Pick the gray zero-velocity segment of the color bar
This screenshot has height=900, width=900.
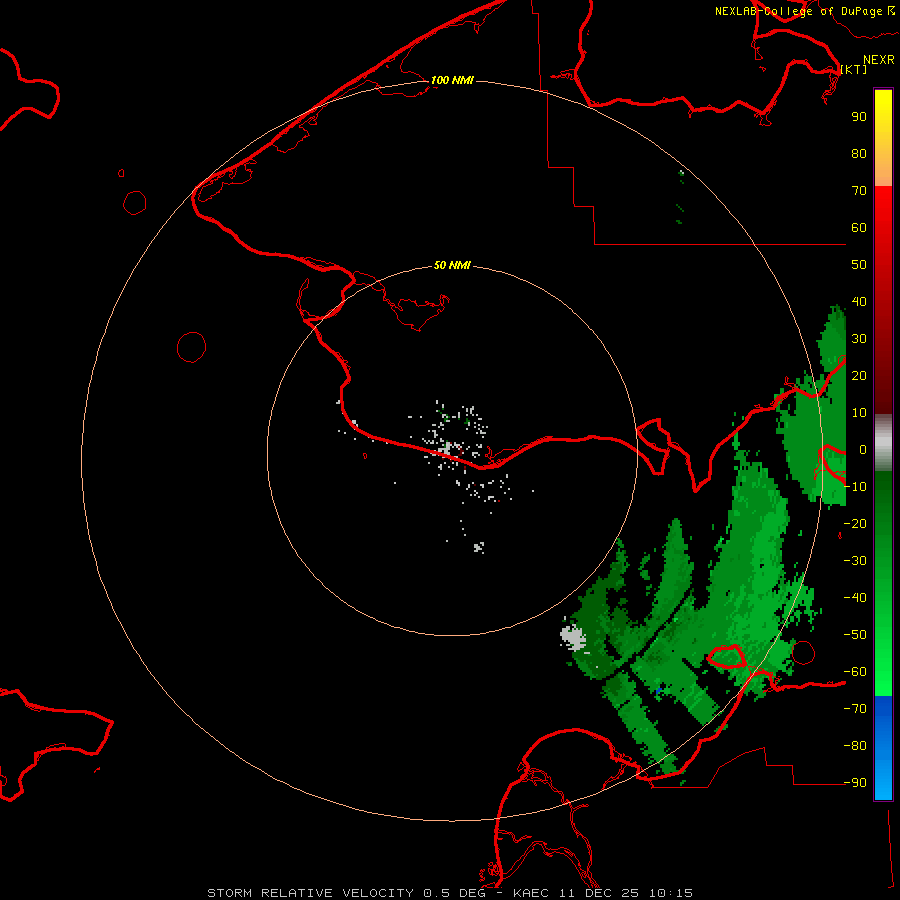(x=883, y=443)
